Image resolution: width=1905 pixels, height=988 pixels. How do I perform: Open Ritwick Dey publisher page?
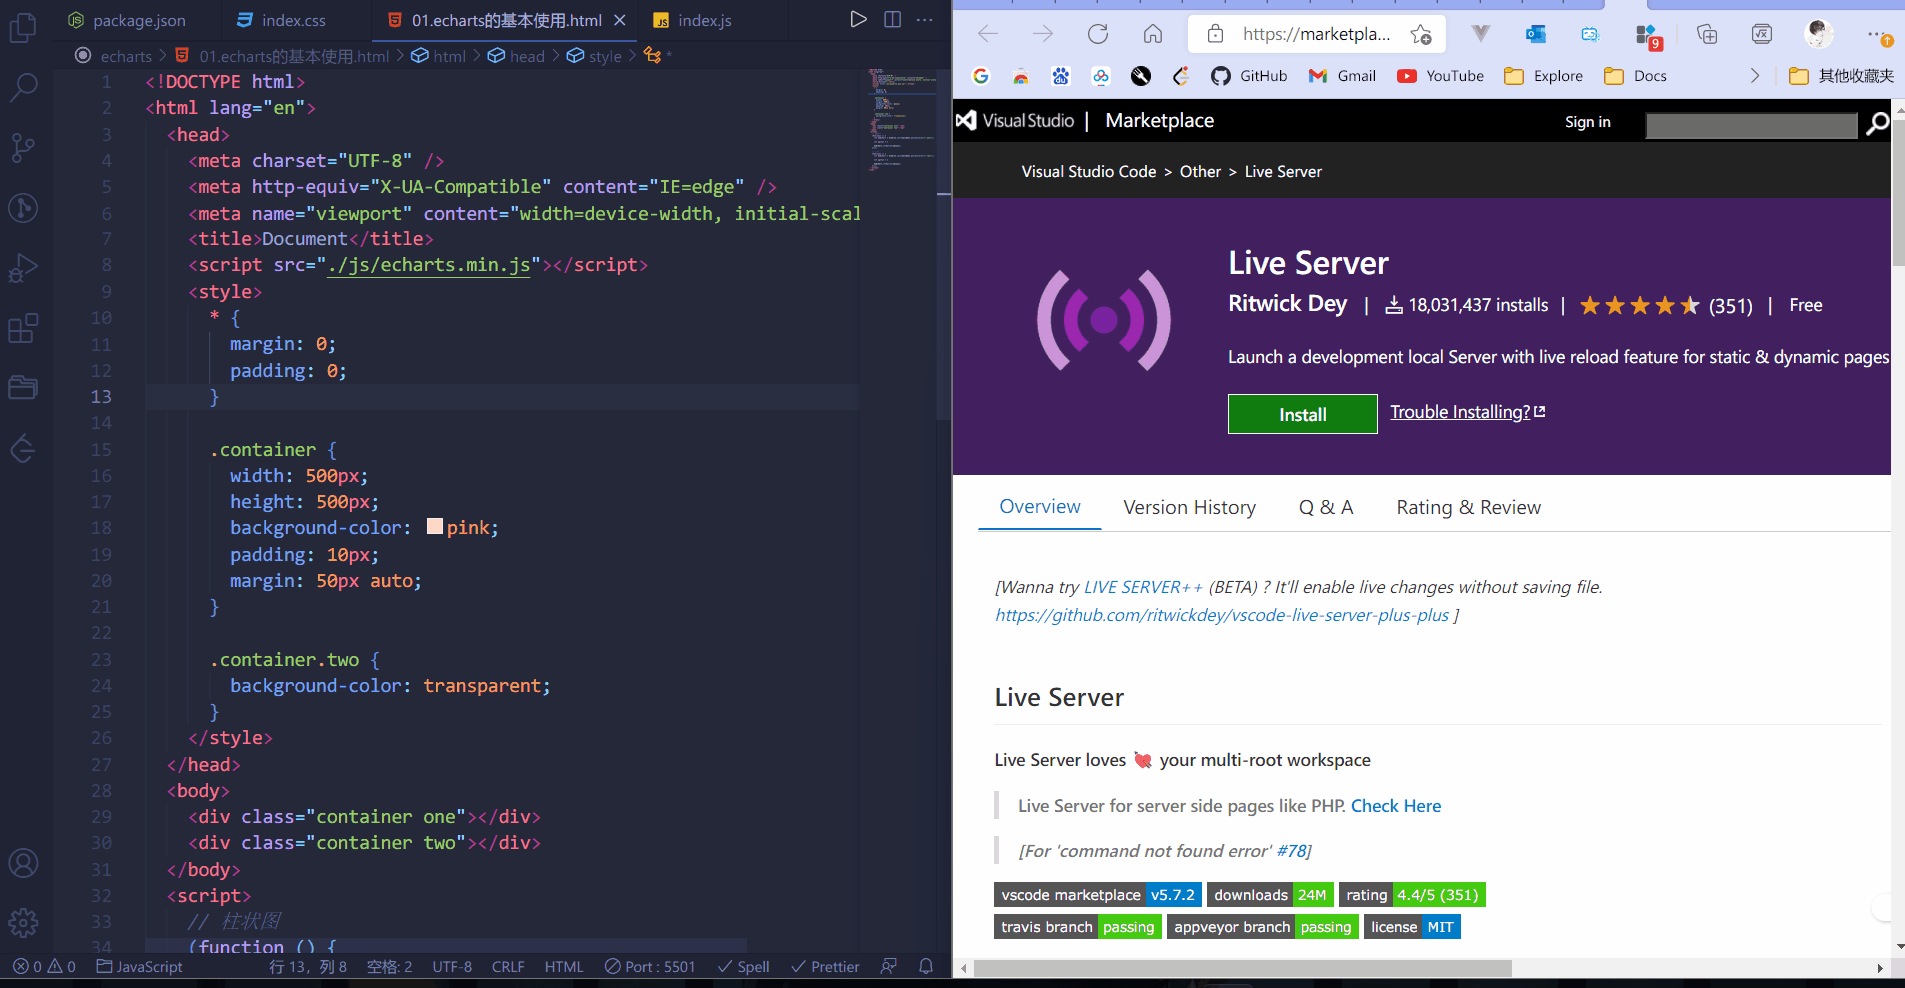click(1287, 304)
